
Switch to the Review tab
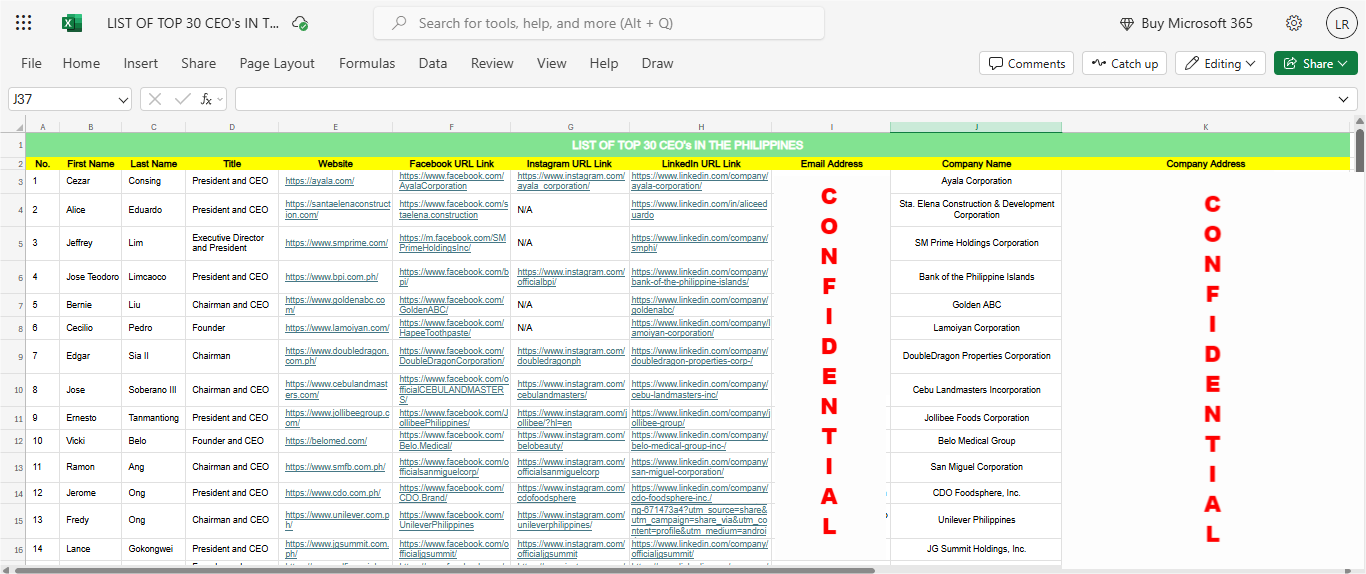(492, 63)
